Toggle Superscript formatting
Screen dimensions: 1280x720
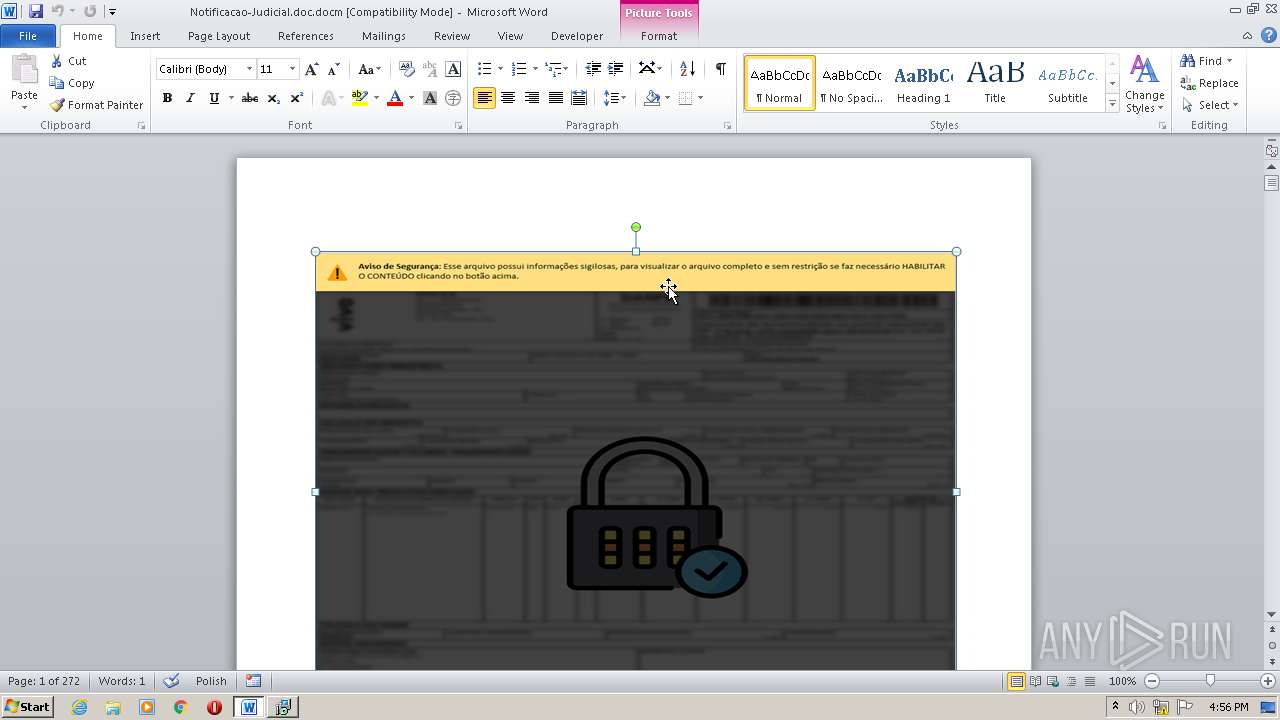(x=296, y=98)
